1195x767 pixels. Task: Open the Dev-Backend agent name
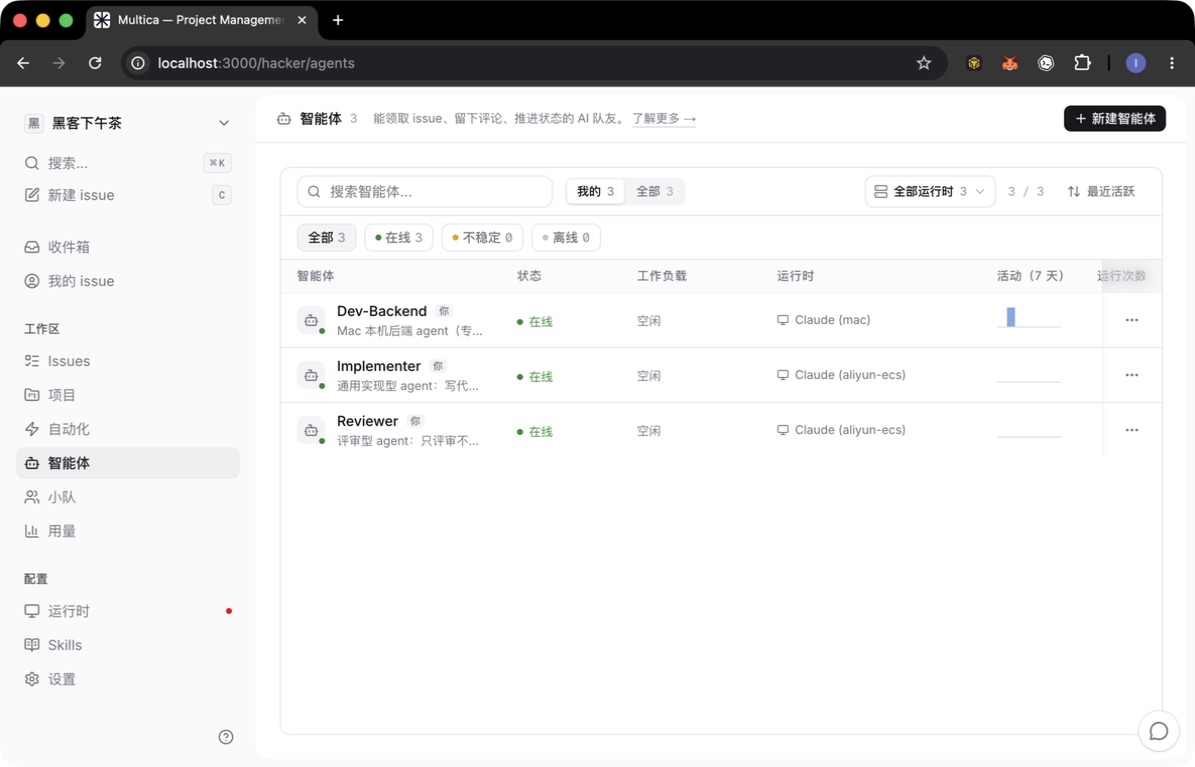point(382,311)
